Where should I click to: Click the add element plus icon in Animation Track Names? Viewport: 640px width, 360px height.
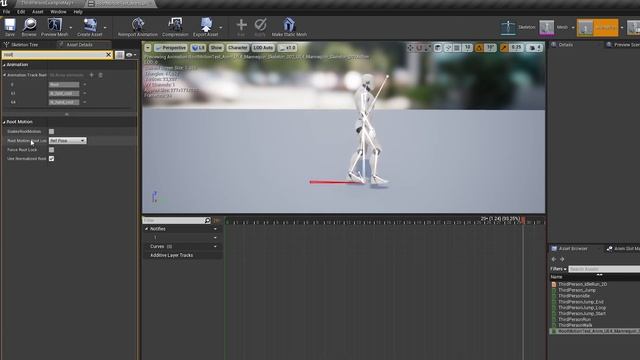tap(91, 75)
